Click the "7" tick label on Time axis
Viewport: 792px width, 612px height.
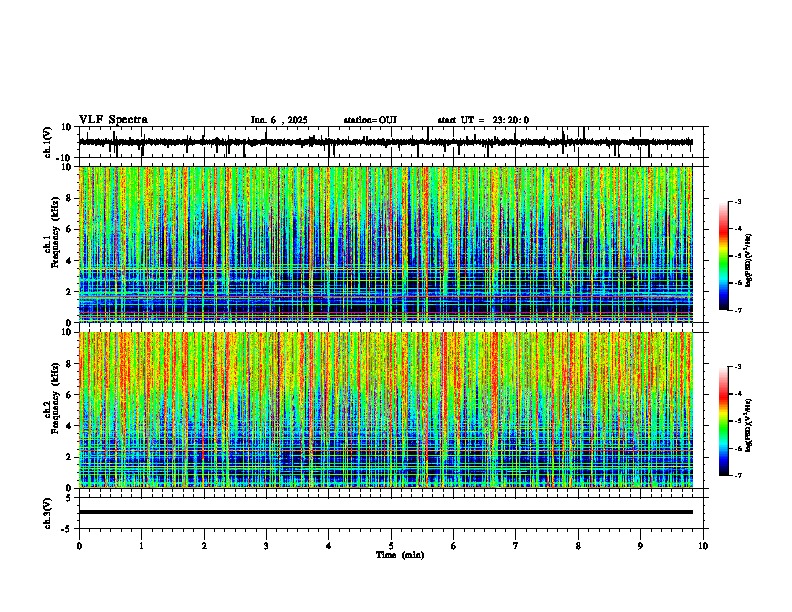click(516, 546)
